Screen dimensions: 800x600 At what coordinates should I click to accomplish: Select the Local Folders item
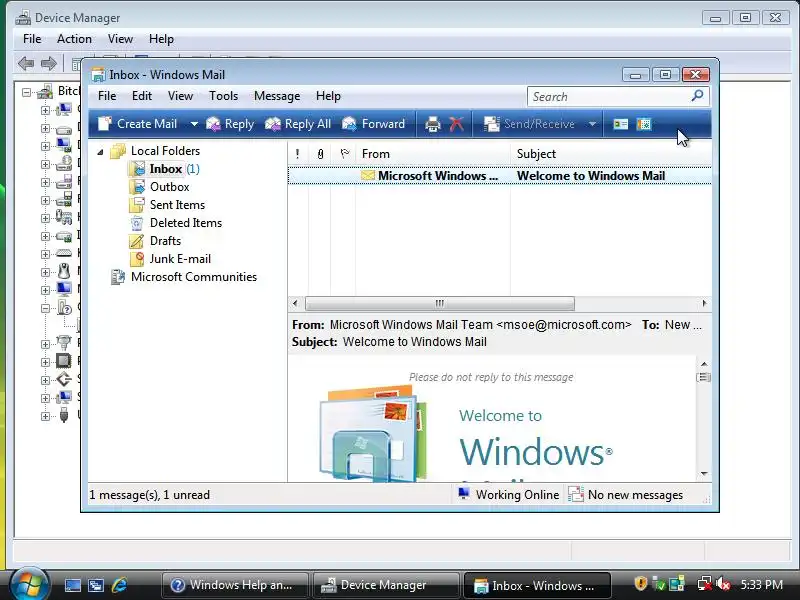click(165, 151)
